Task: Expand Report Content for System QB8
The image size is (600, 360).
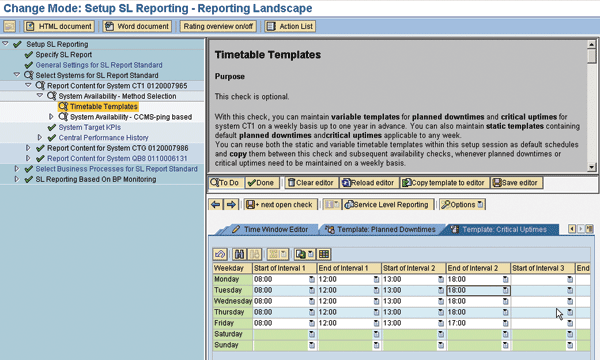Action: (x=28, y=158)
